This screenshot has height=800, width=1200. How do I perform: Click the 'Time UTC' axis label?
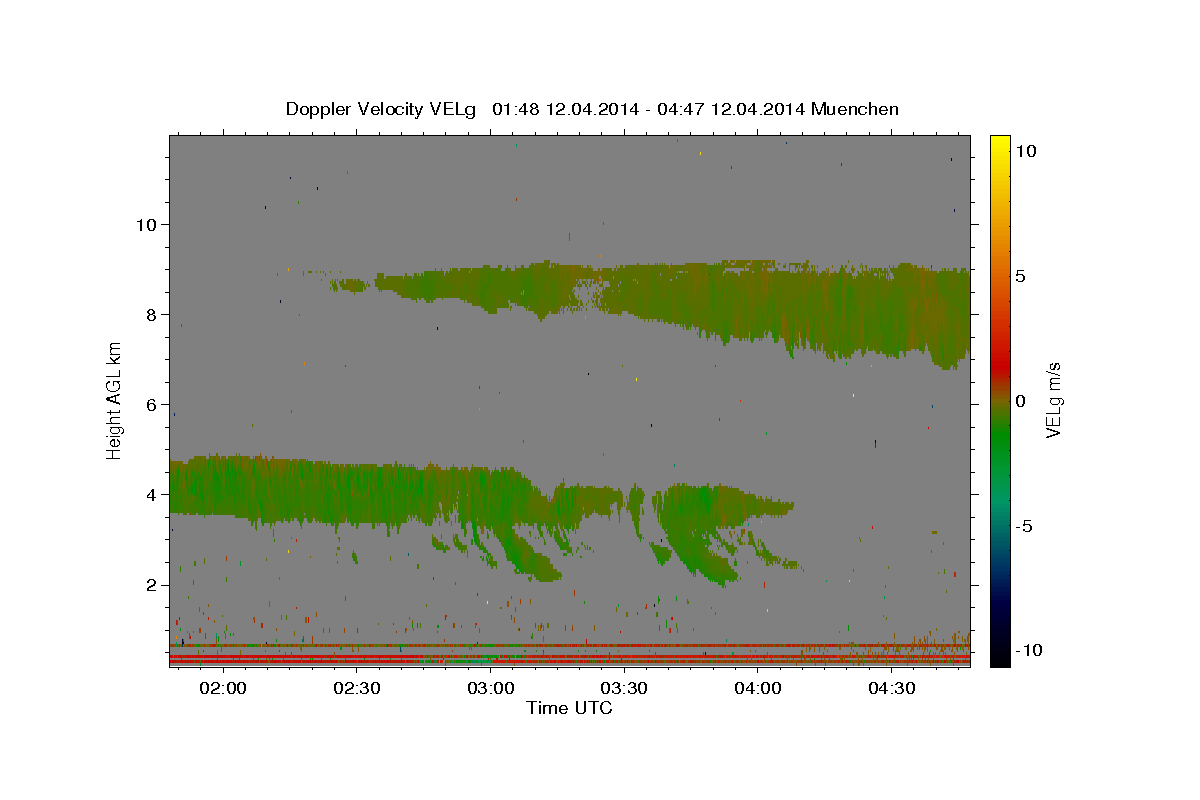pos(569,708)
